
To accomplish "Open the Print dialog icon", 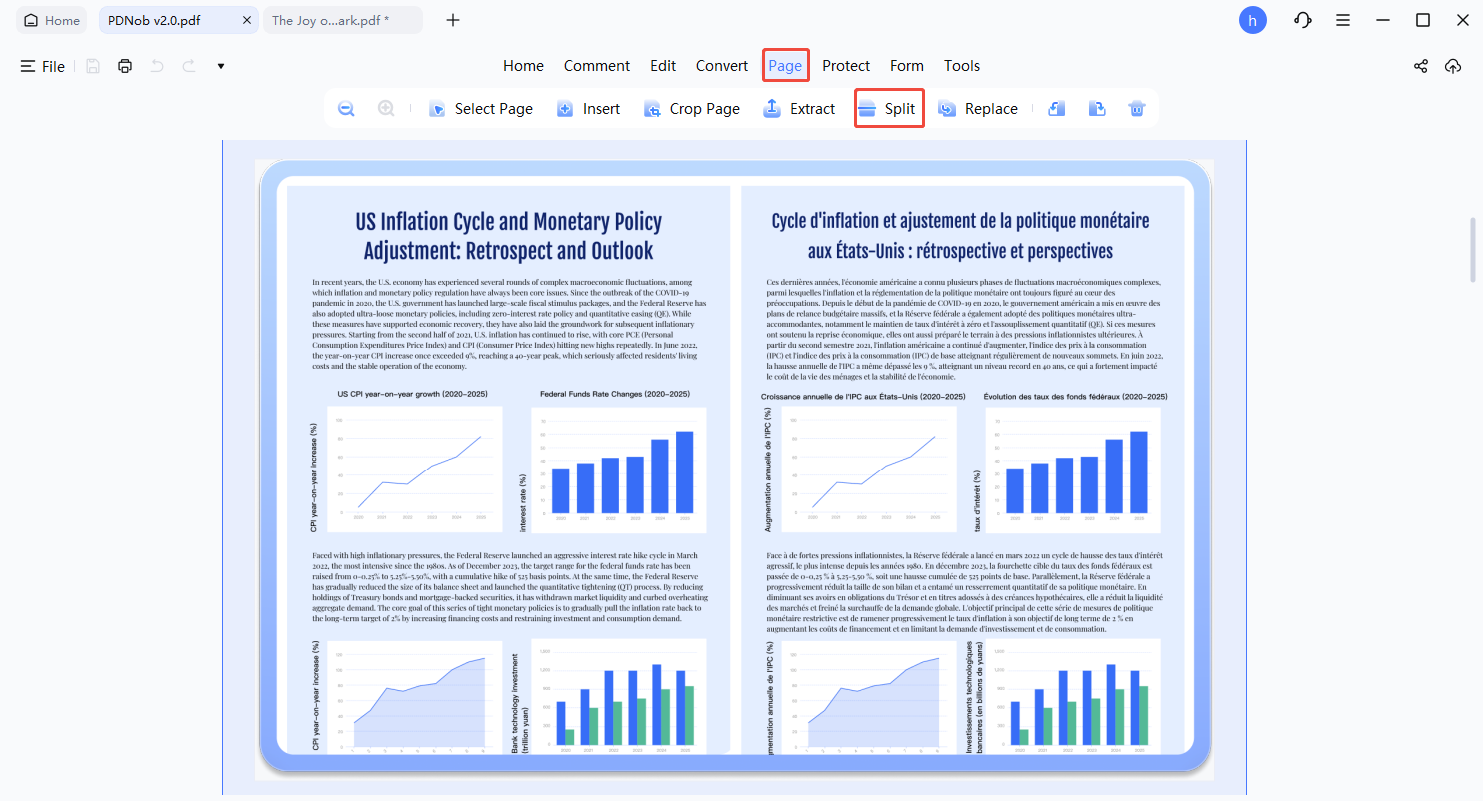I will pos(124,66).
